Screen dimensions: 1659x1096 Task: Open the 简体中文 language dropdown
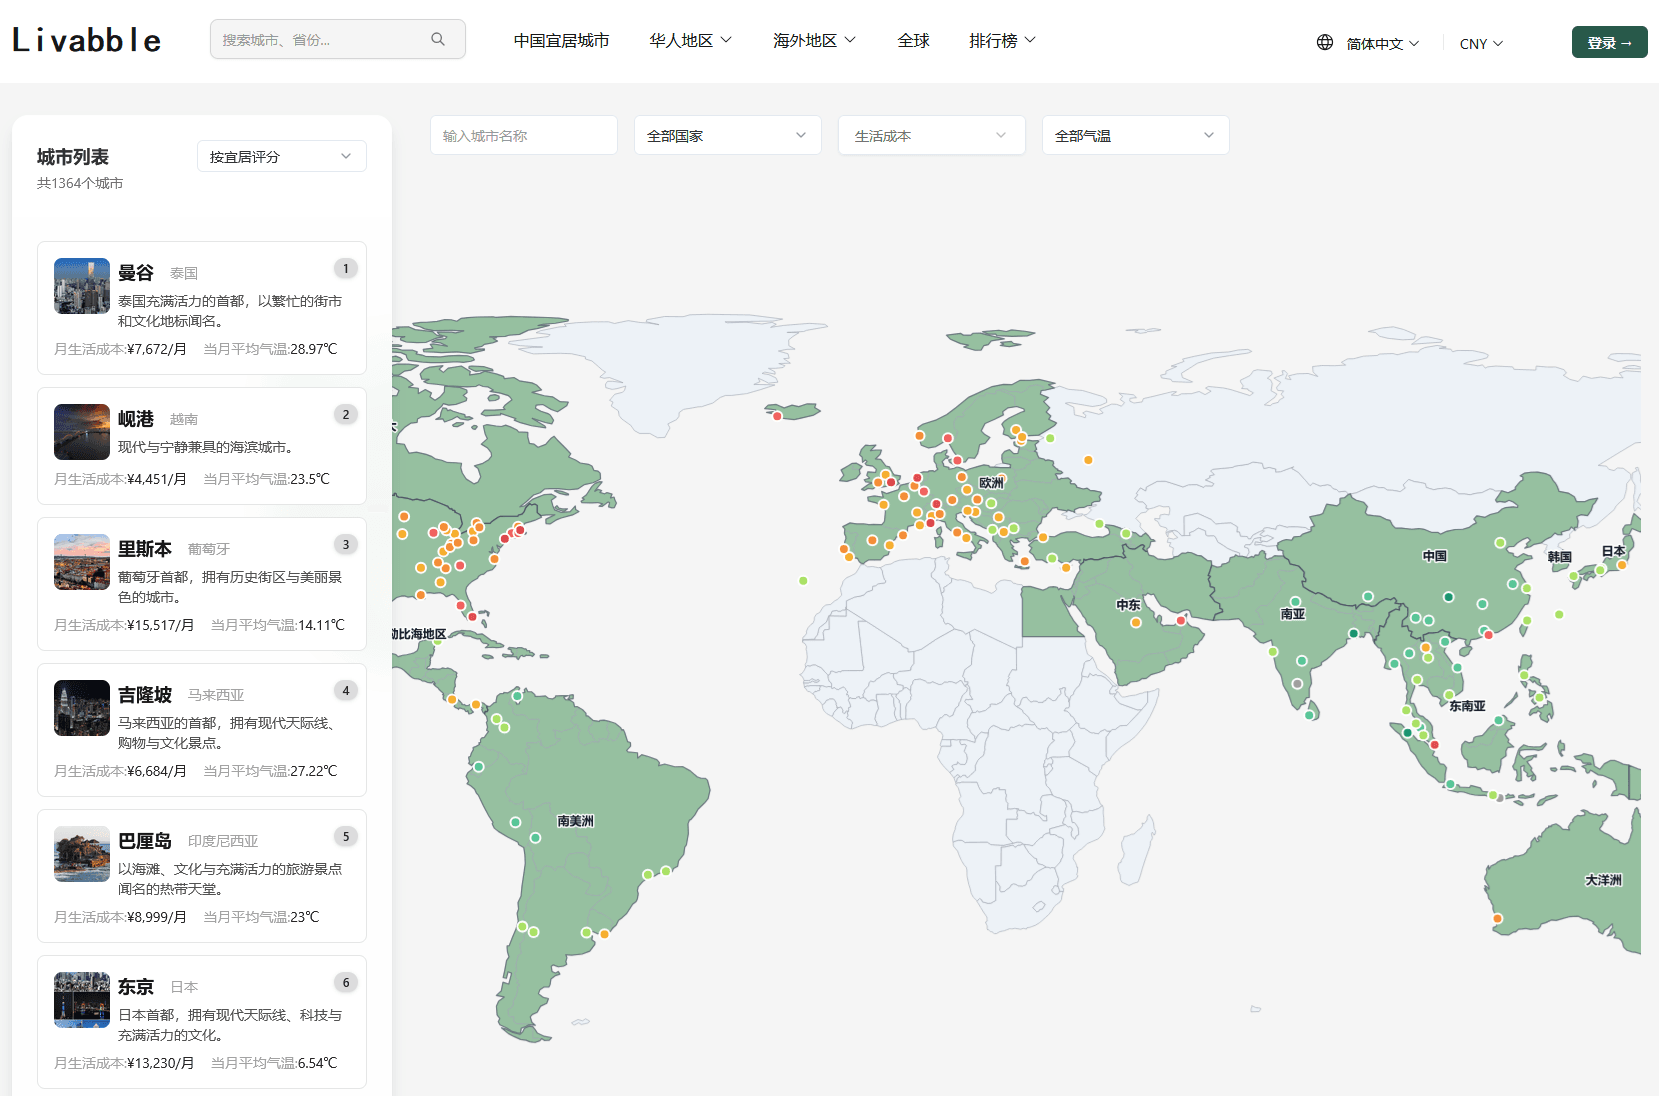pyautogui.click(x=1382, y=43)
